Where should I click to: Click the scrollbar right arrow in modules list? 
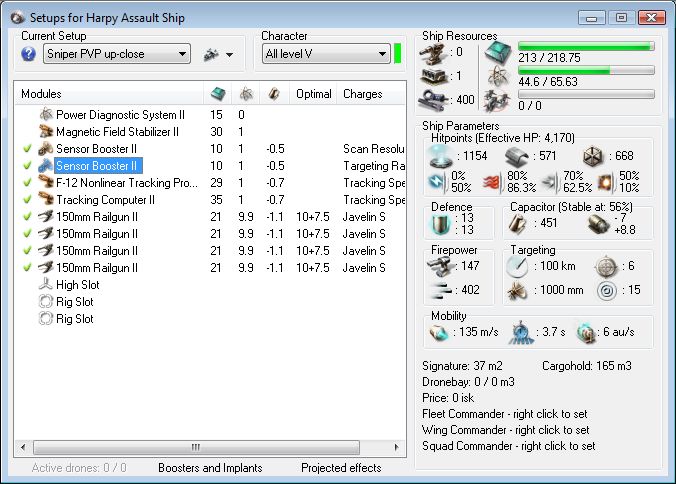[396, 447]
